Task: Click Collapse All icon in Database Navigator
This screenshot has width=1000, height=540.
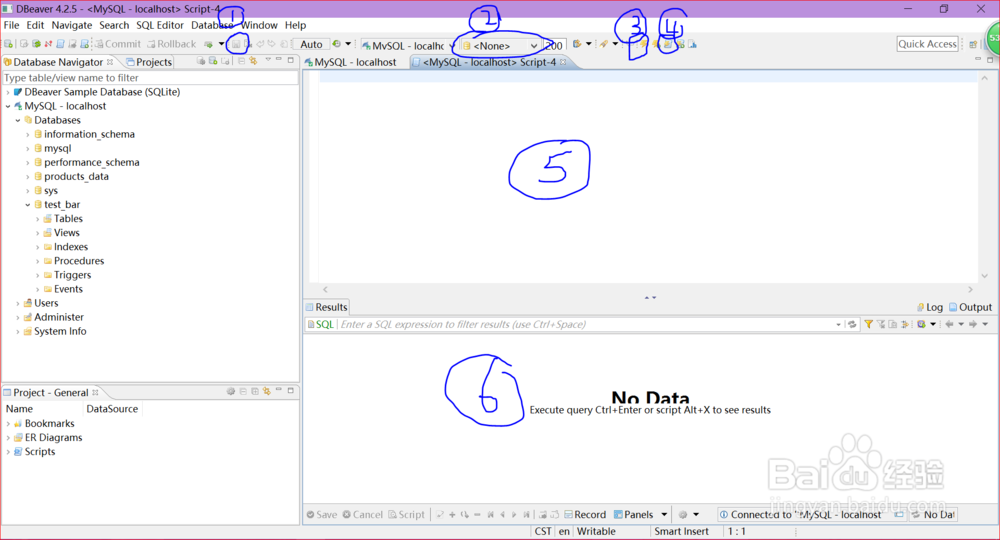Action: (x=241, y=61)
